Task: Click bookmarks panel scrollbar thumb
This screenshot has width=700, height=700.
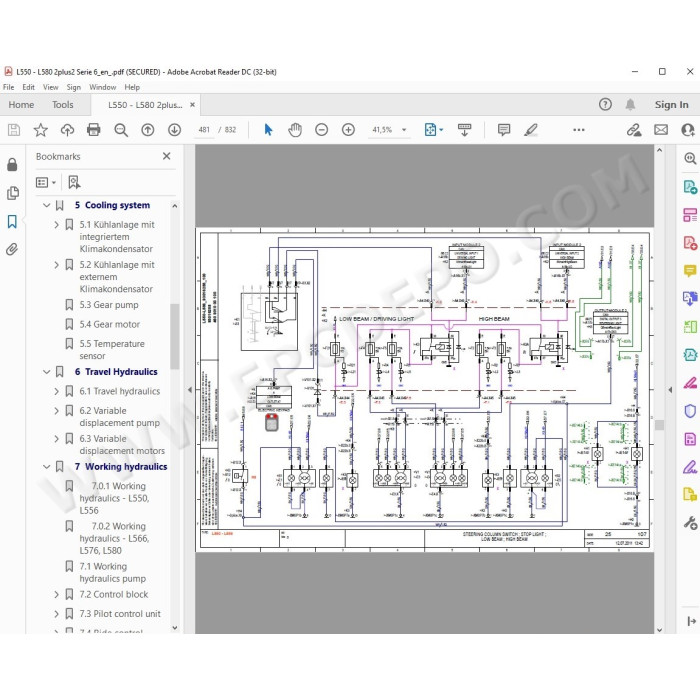Action: pos(175,336)
